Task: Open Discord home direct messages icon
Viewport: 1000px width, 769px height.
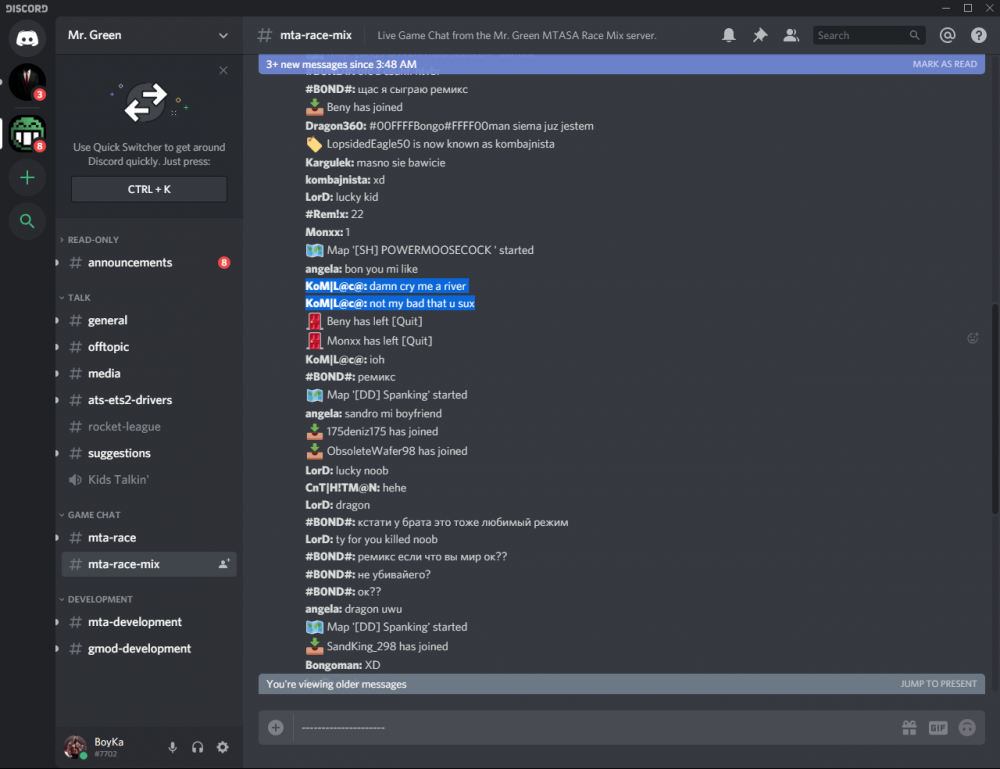Action: [x=27, y=38]
